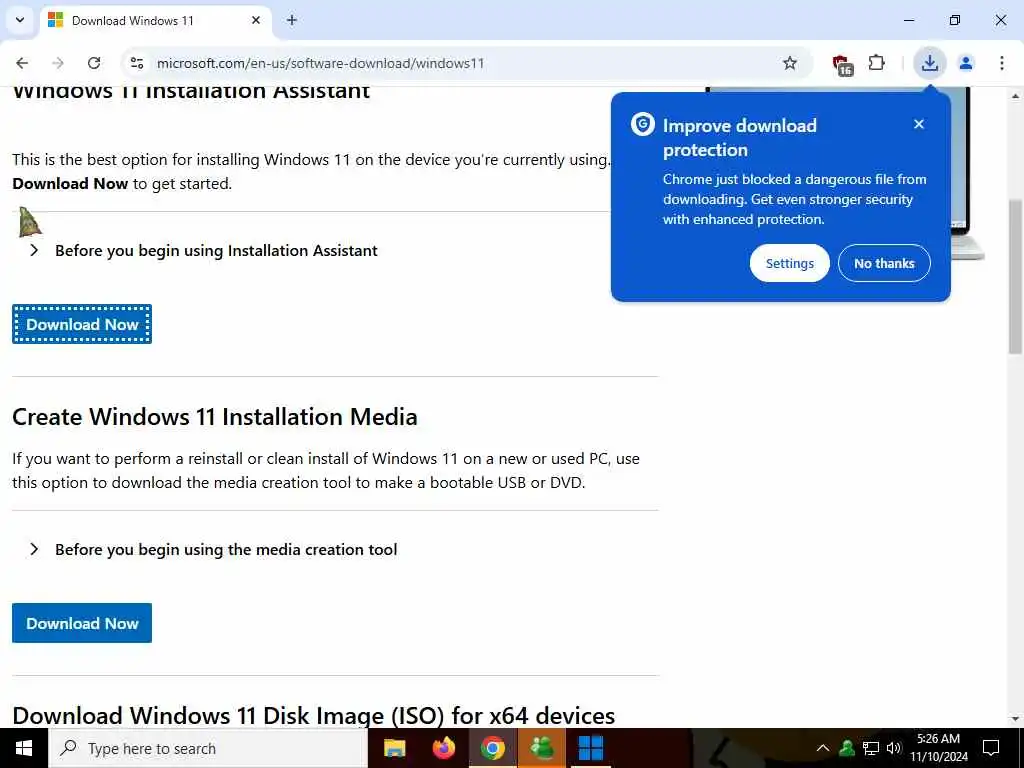Close the Download Windows 11 tab
The height and width of the screenshot is (768, 1024).
coord(256,20)
